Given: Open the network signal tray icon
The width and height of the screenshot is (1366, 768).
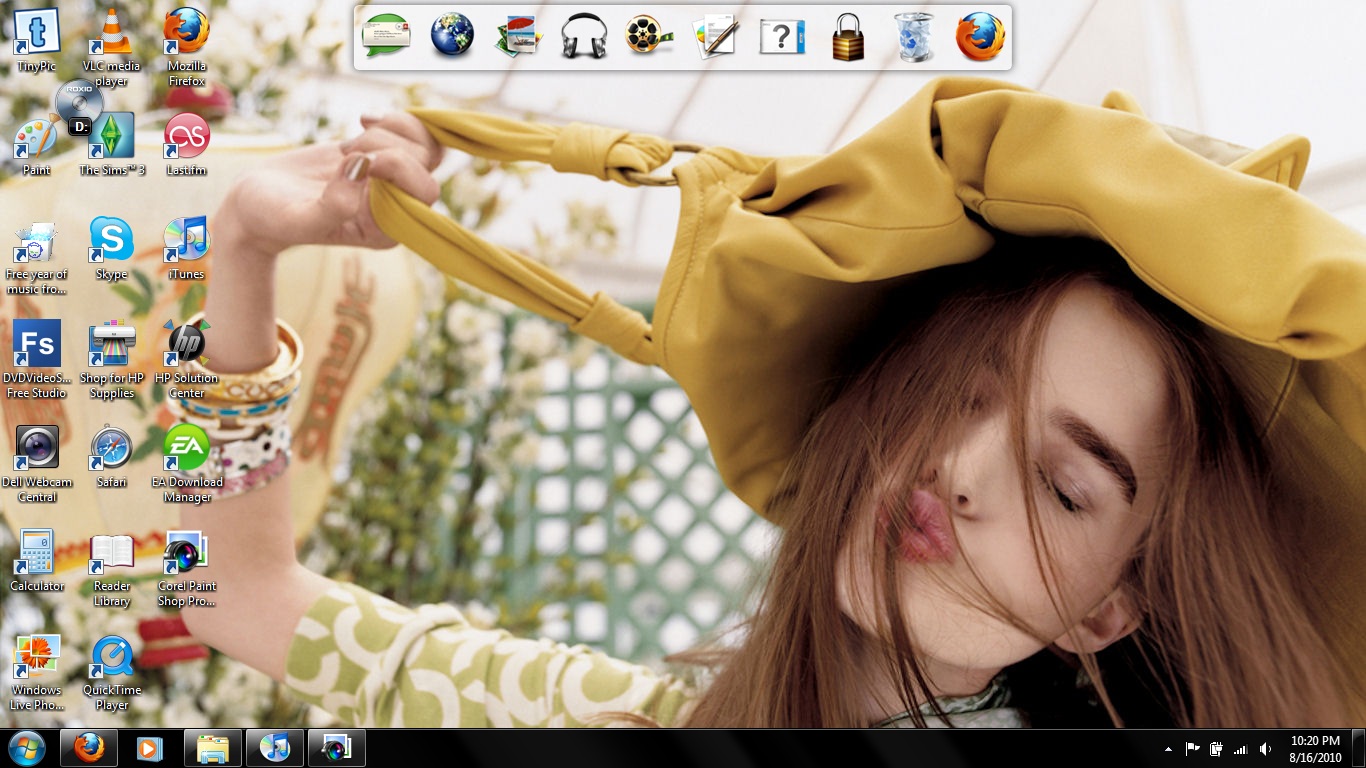Looking at the screenshot, I should coord(1241,749).
